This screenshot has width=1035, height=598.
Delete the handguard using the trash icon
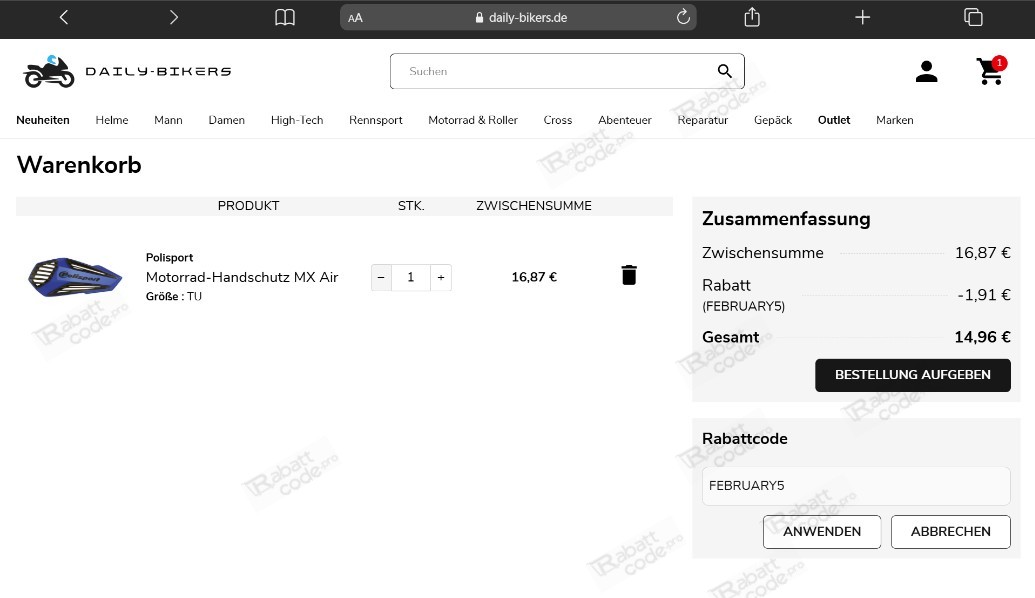(x=628, y=274)
